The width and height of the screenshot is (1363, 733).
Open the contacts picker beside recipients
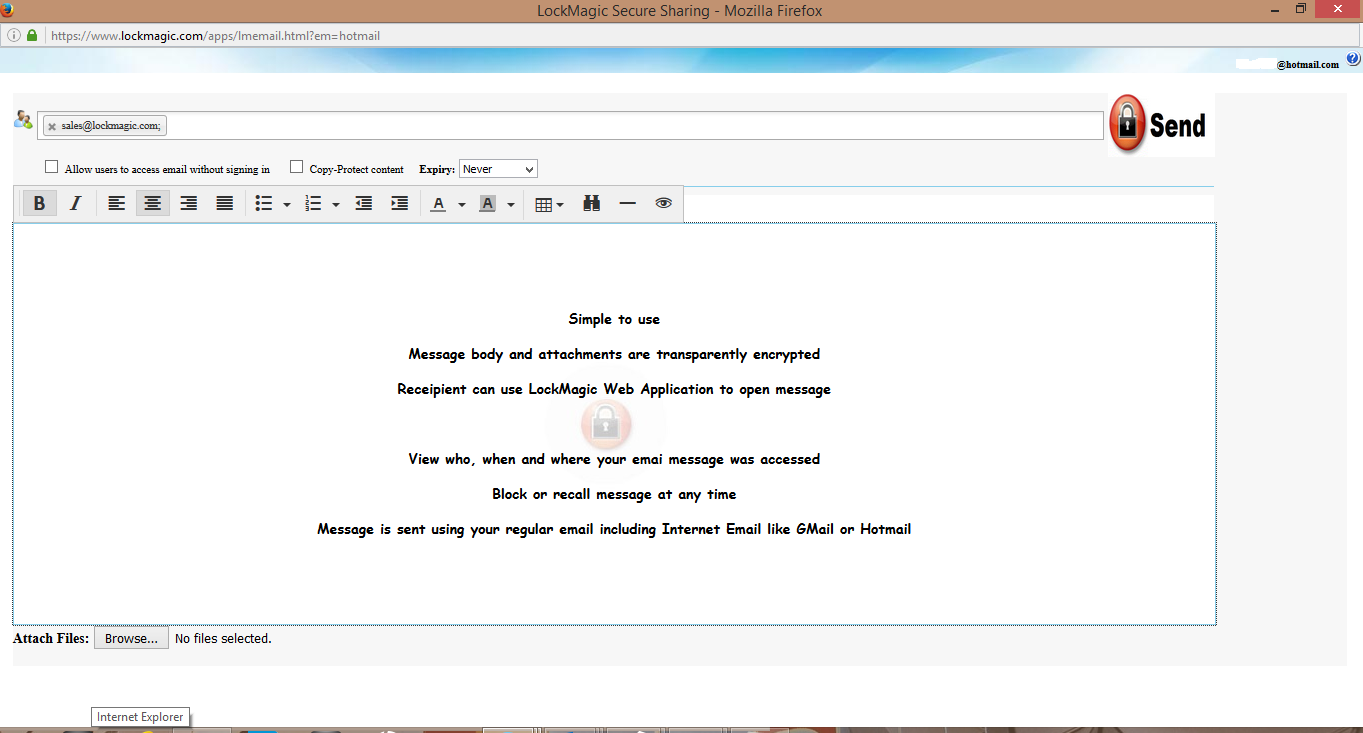coord(22,120)
